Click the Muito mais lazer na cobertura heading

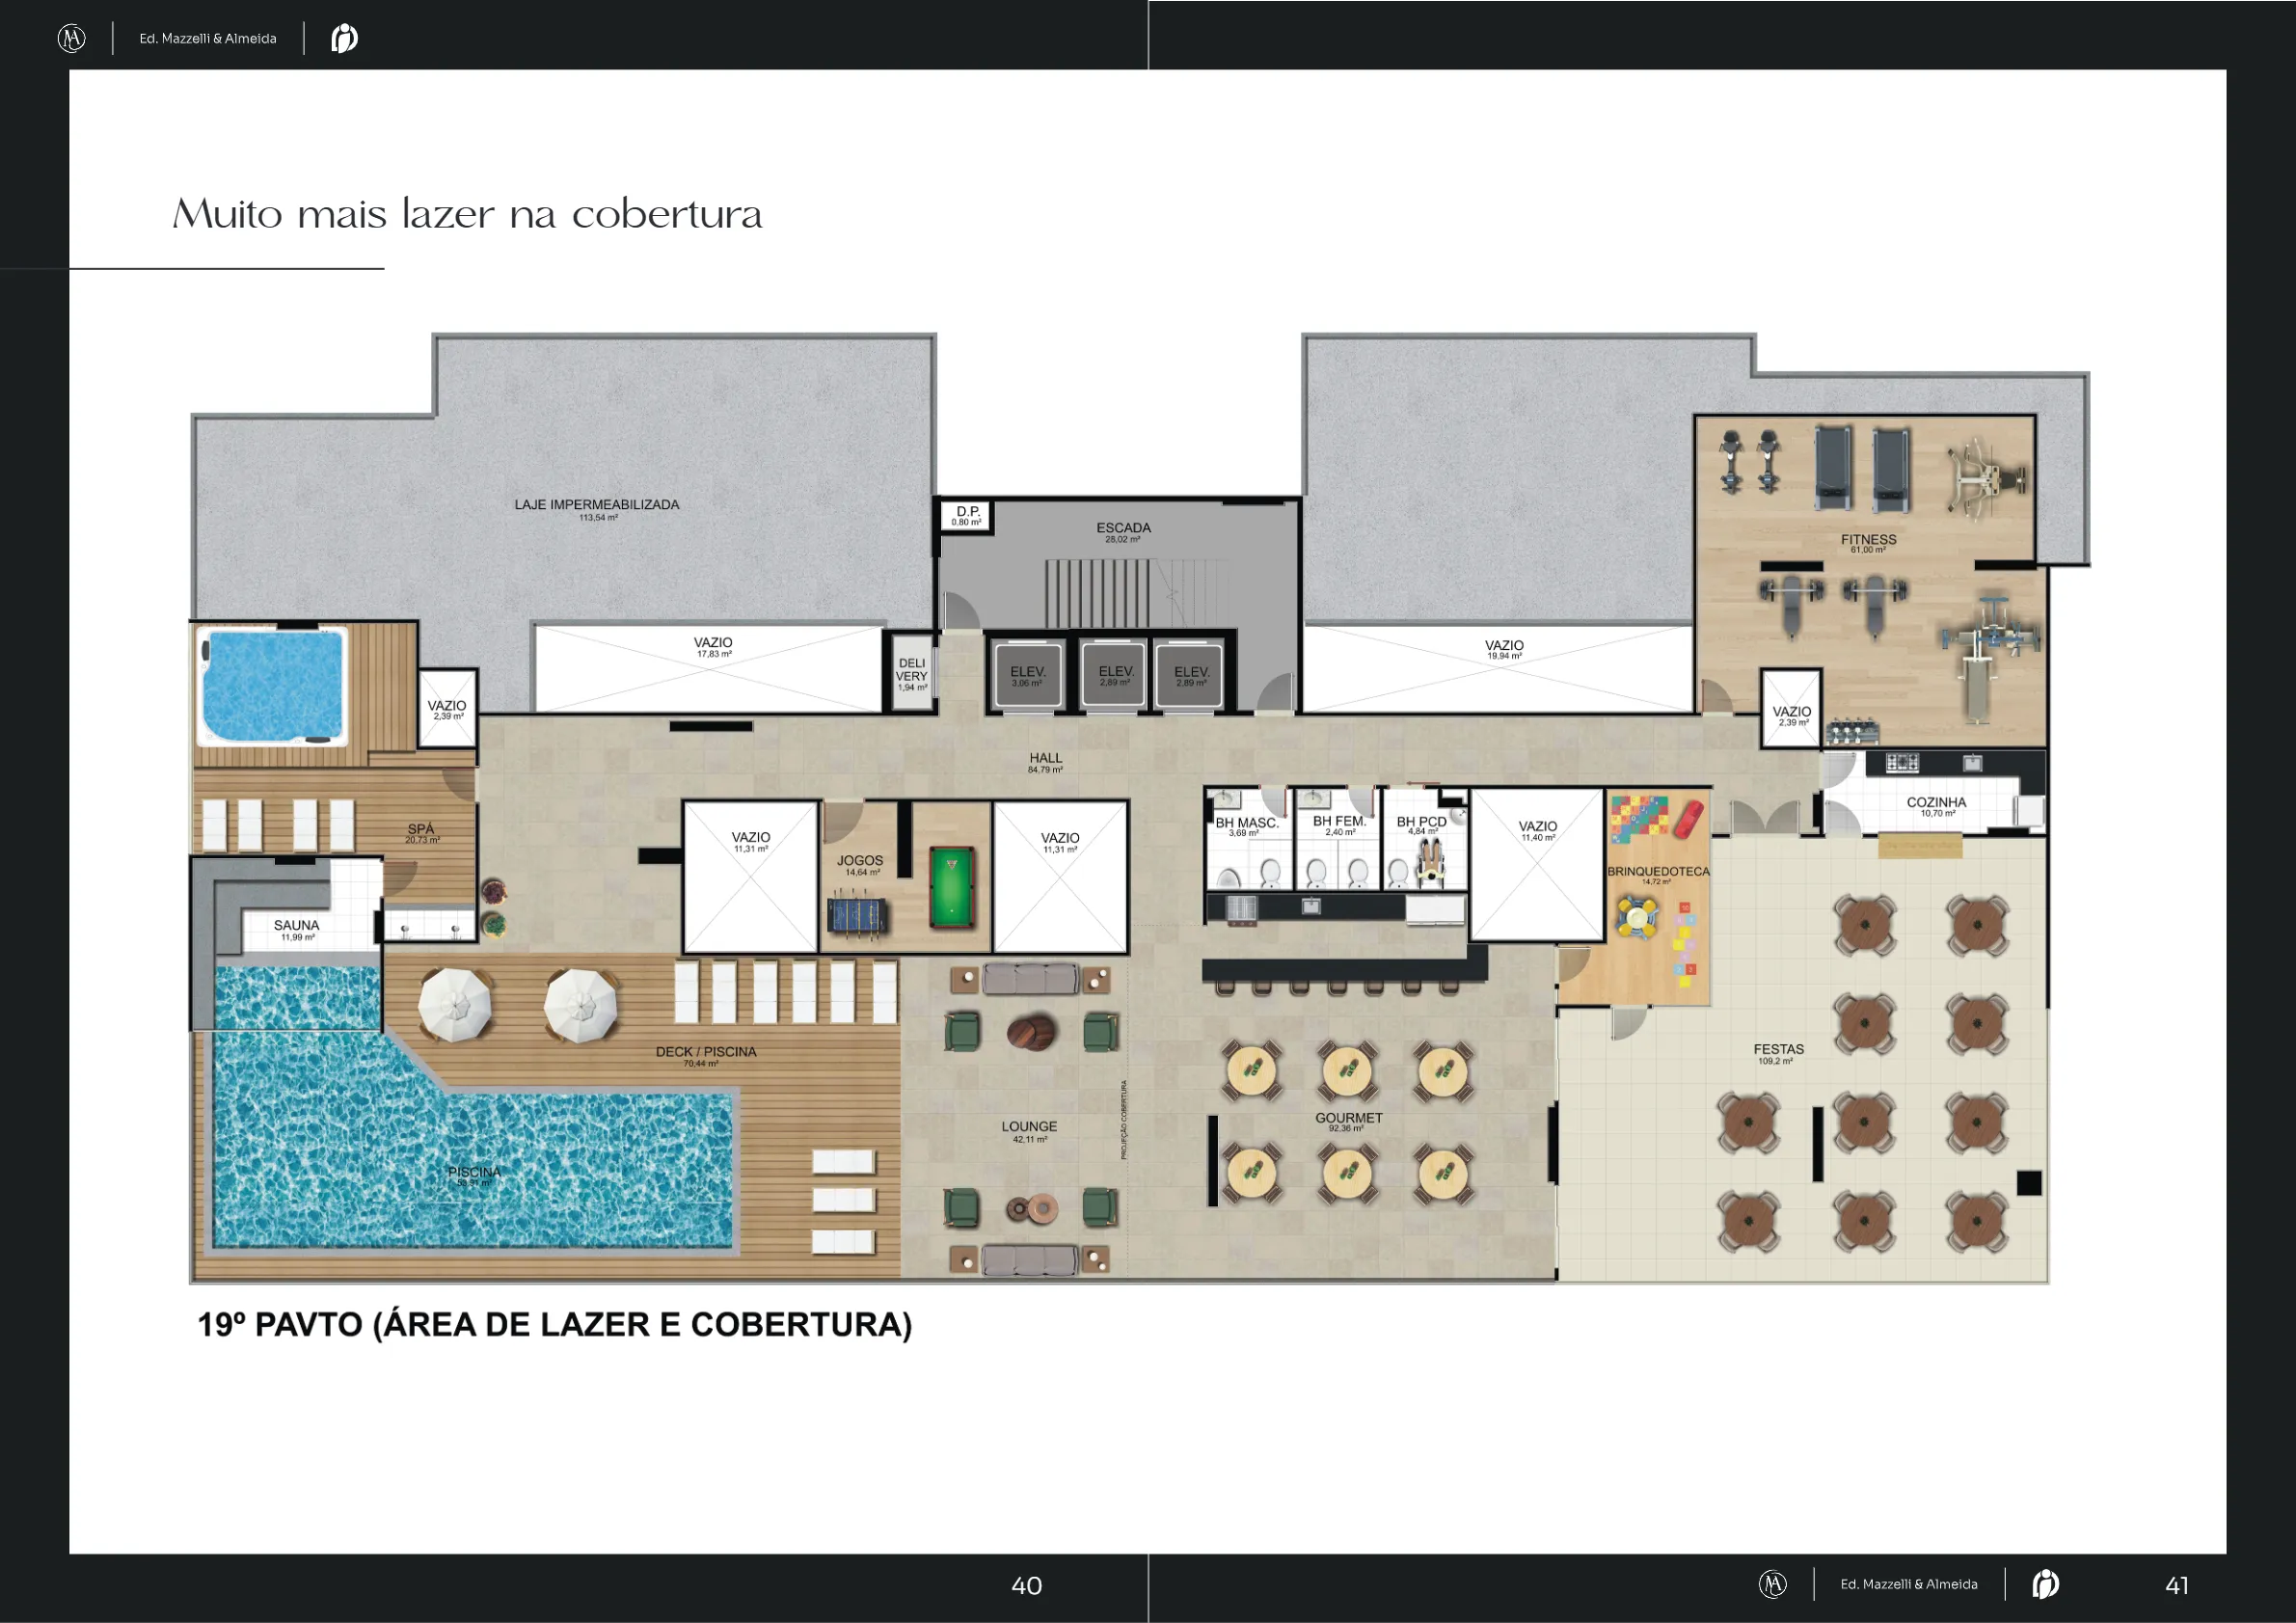(x=468, y=214)
